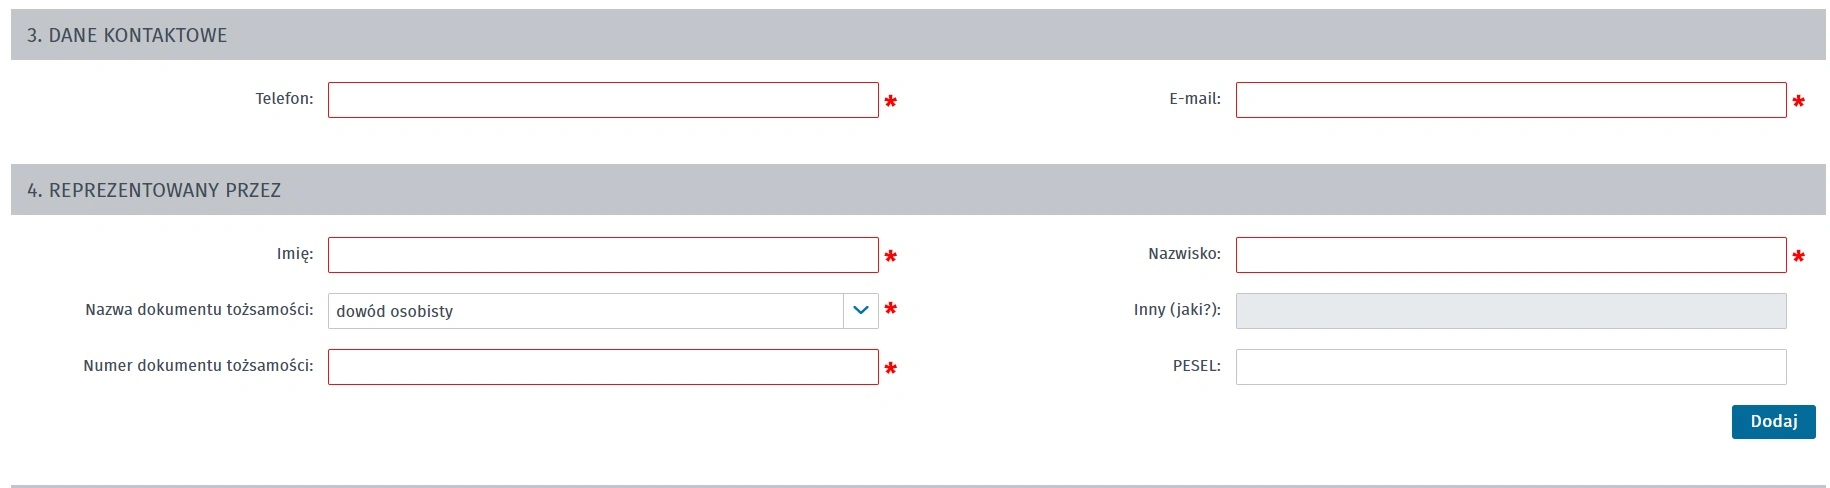The height and width of the screenshot is (488, 1830).
Task: Click the required asterisk next to Telefon
Action: (890, 102)
